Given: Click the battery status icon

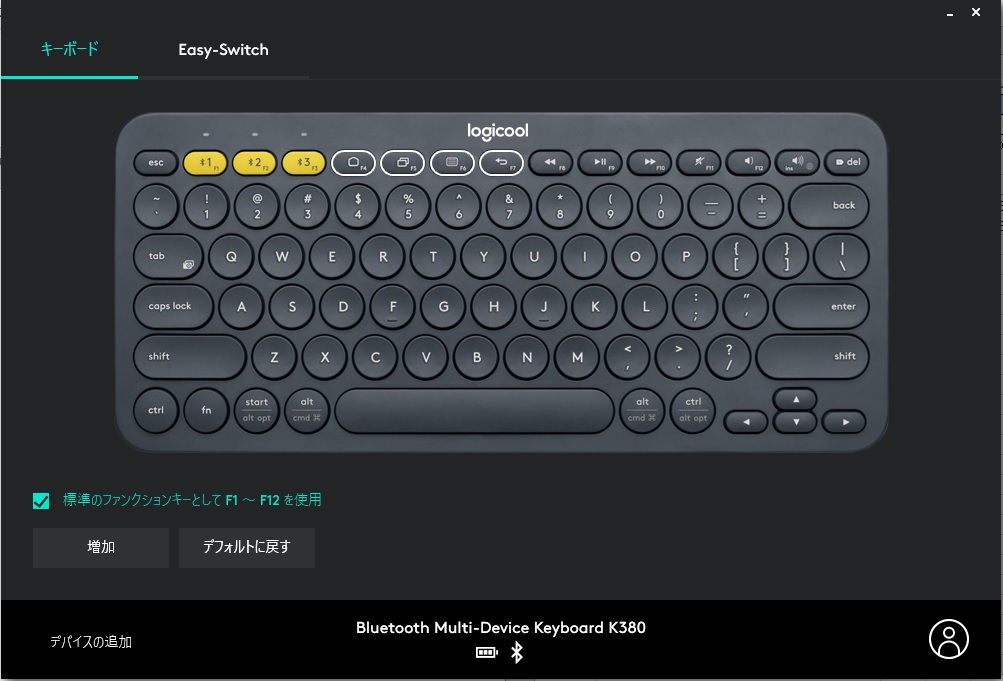Looking at the screenshot, I should [x=487, y=652].
